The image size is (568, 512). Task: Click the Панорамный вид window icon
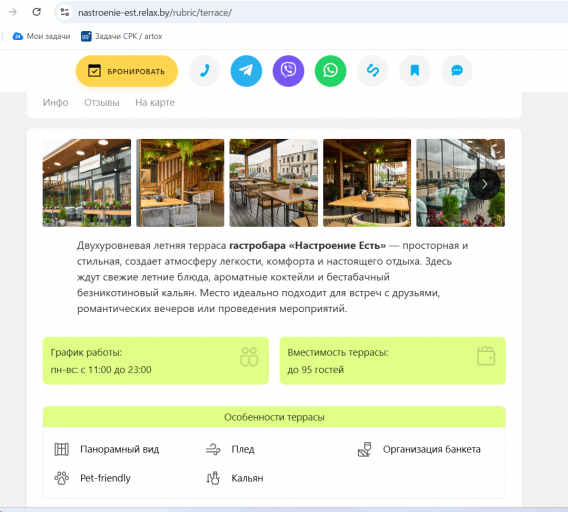pyautogui.click(x=62, y=449)
